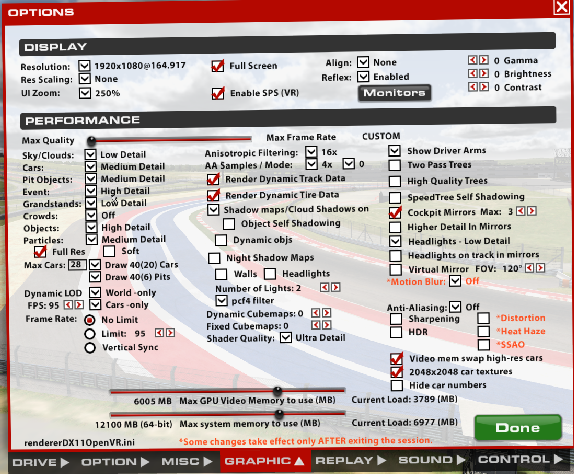
Task: Increase Dynamic LOD FPS value
Action: [x=79, y=305]
